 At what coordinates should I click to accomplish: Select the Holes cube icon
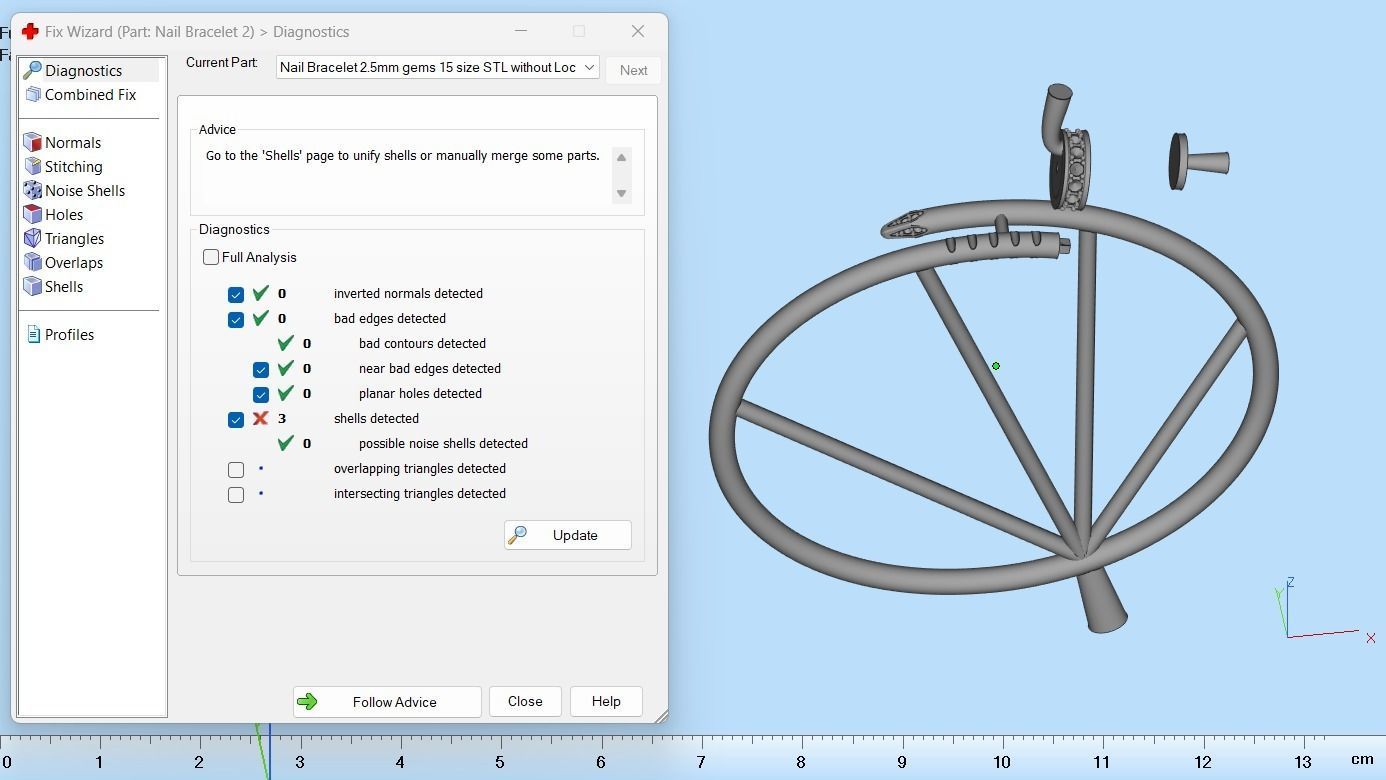[x=32, y=214]
